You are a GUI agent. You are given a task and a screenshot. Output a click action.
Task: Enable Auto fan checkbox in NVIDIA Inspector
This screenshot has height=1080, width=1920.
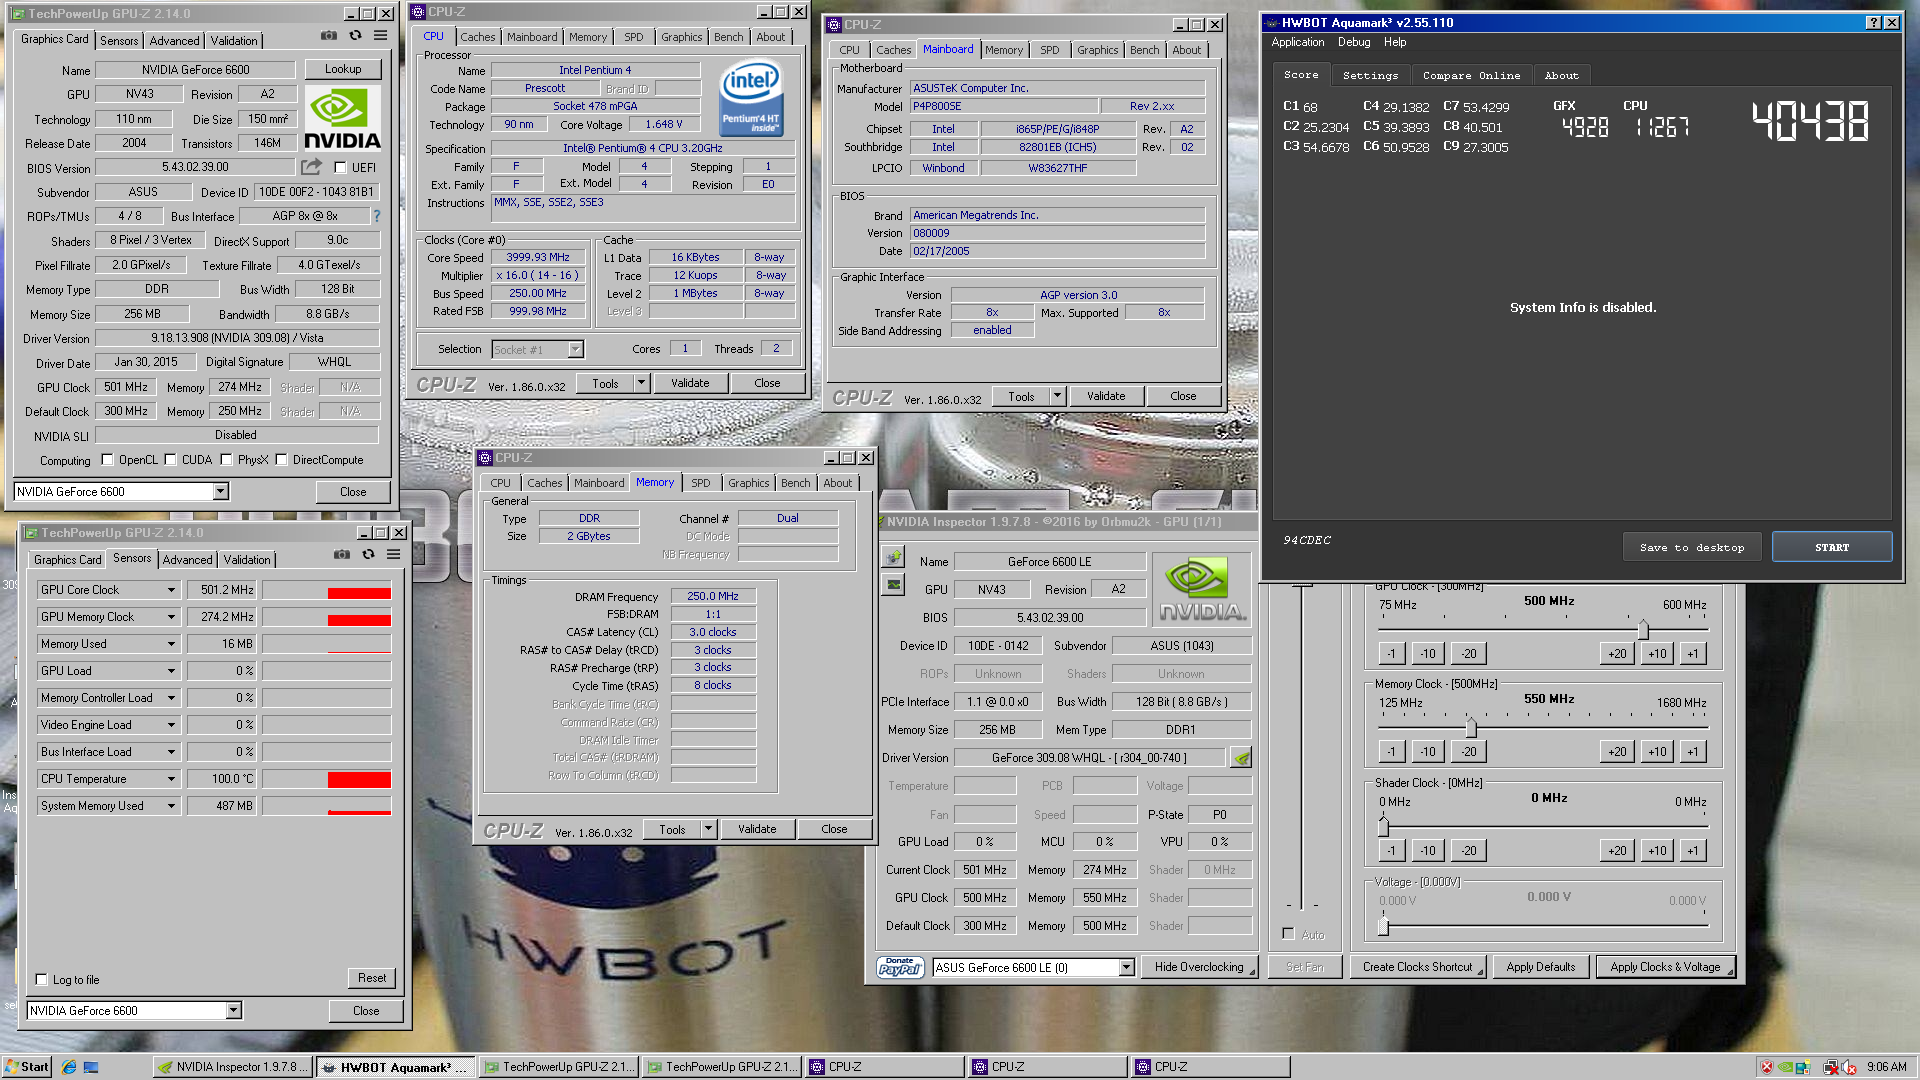1288,934
